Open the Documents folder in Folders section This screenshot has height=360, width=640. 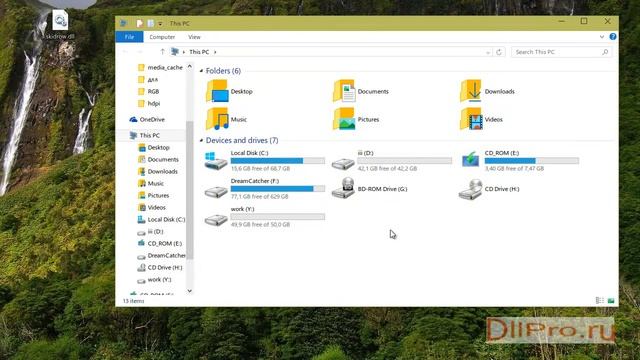pos(361,91)
